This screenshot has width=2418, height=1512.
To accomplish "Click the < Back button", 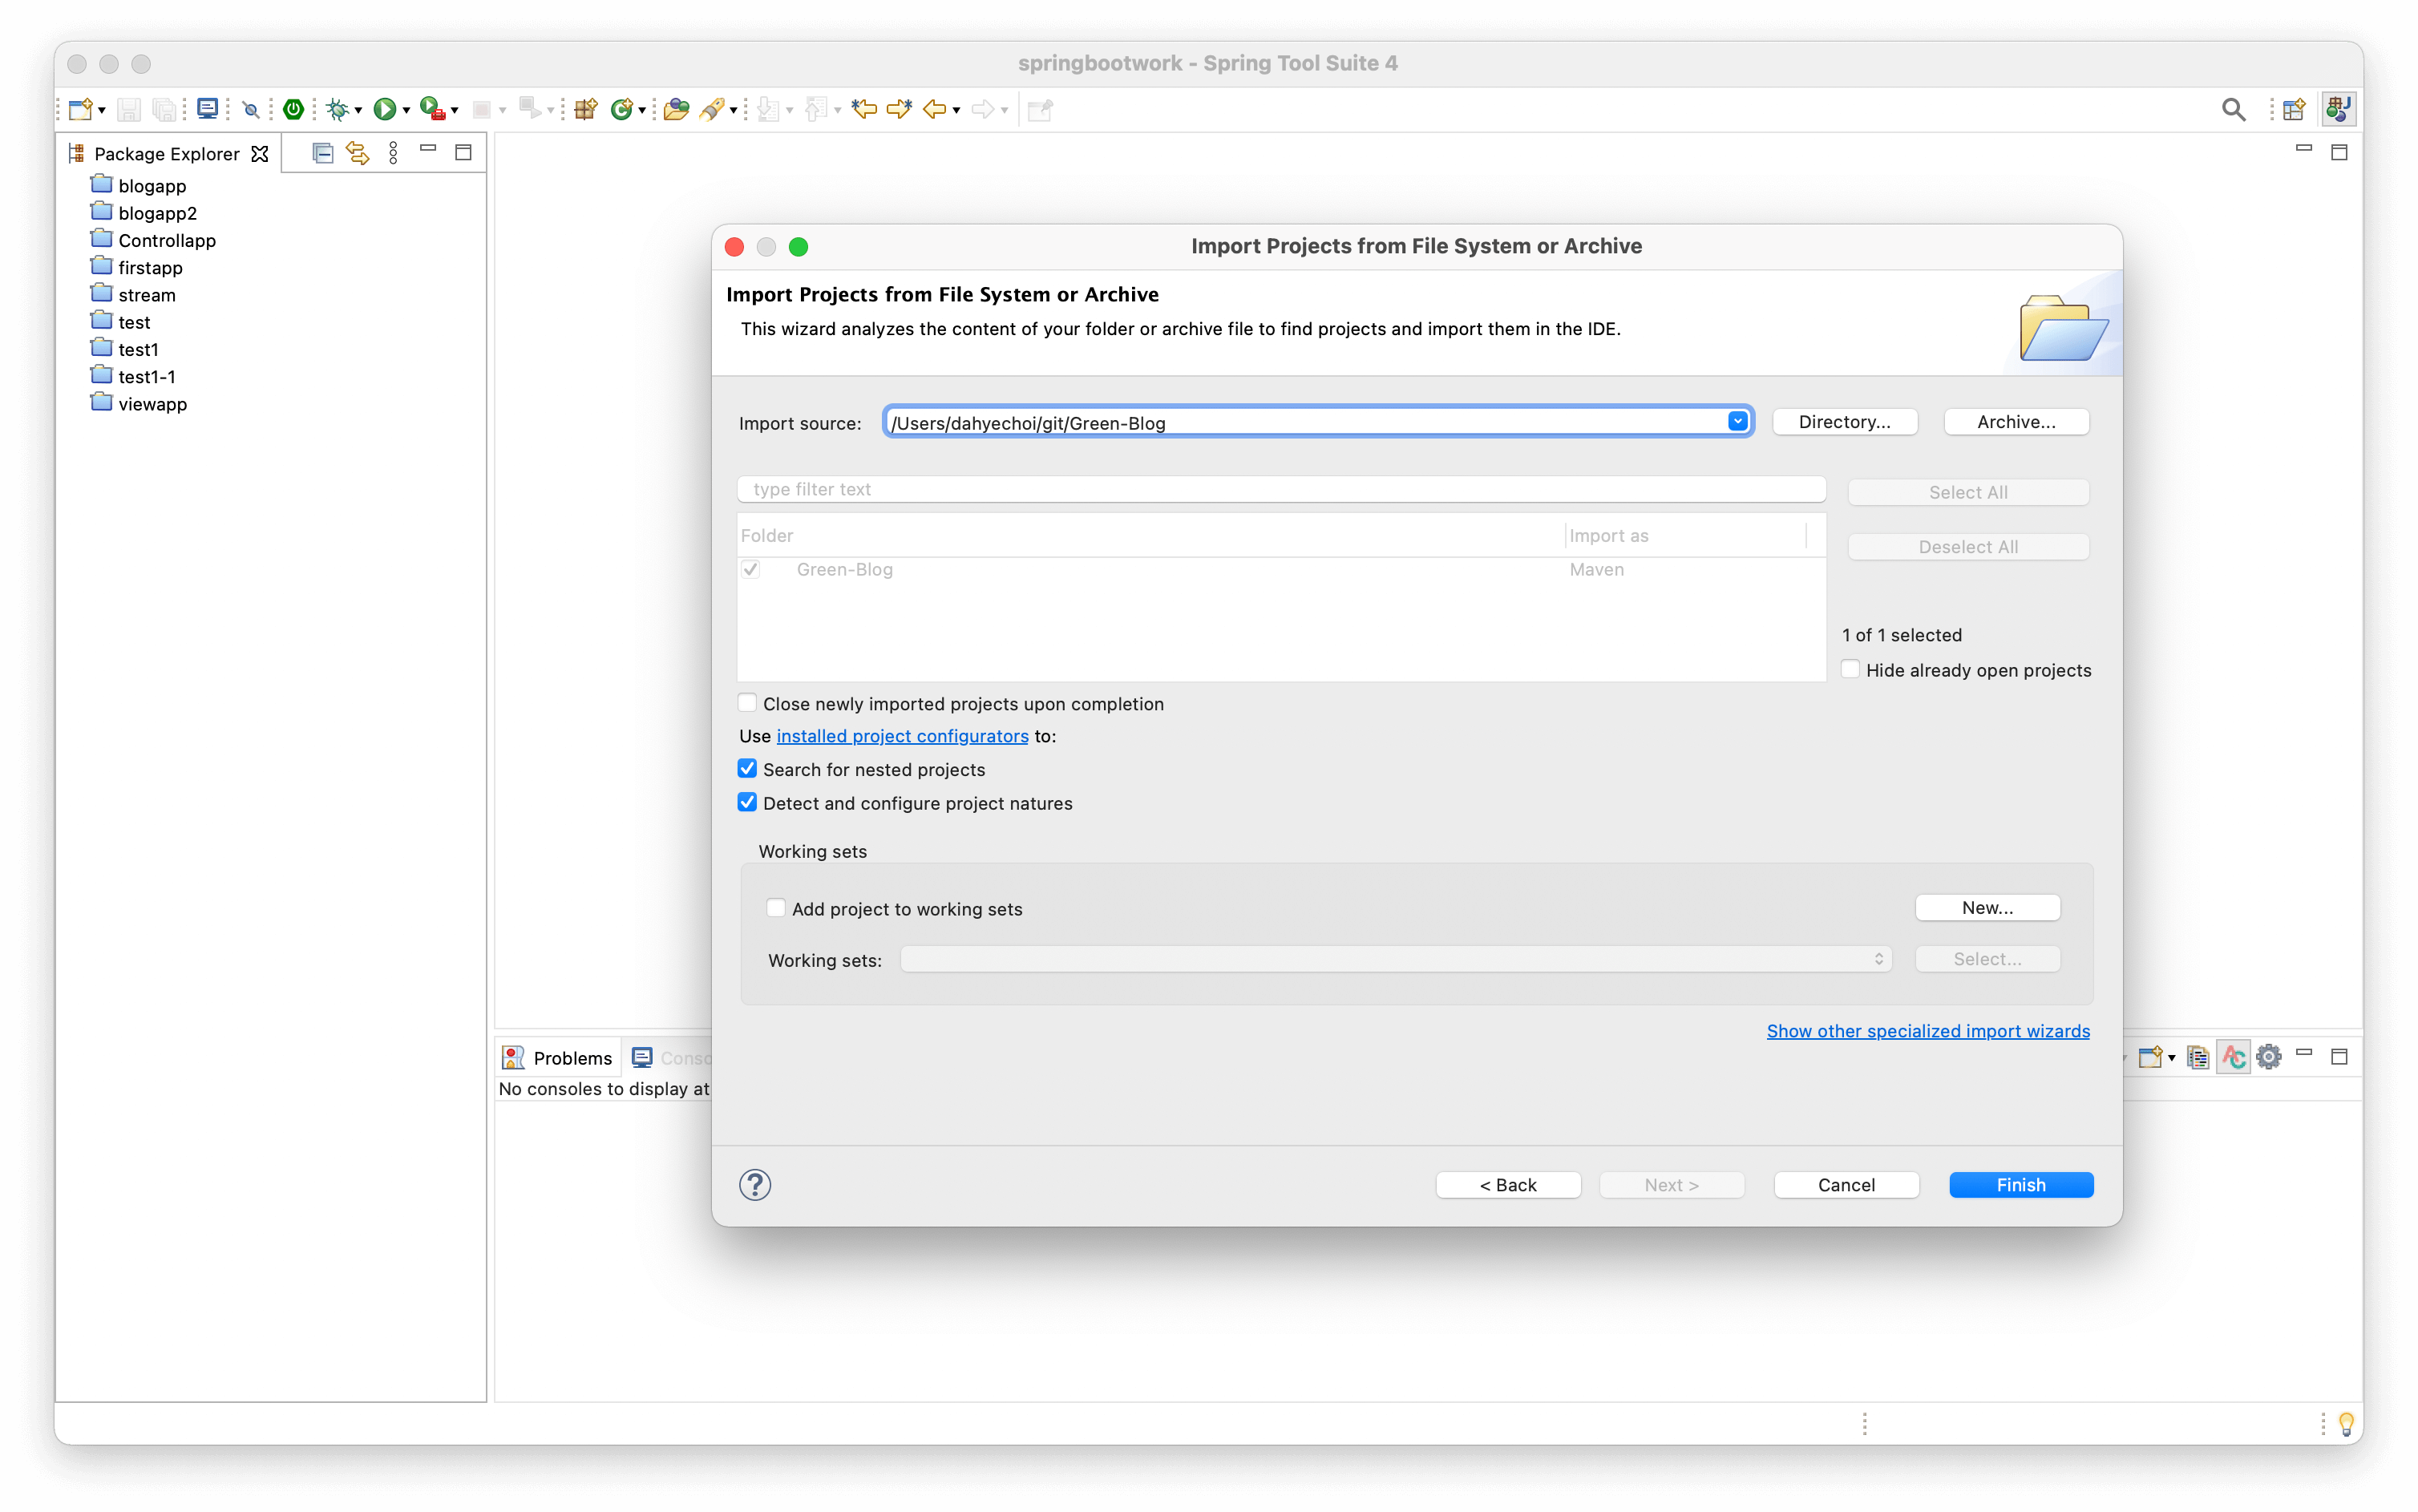I will [x=1508, y=1185].
